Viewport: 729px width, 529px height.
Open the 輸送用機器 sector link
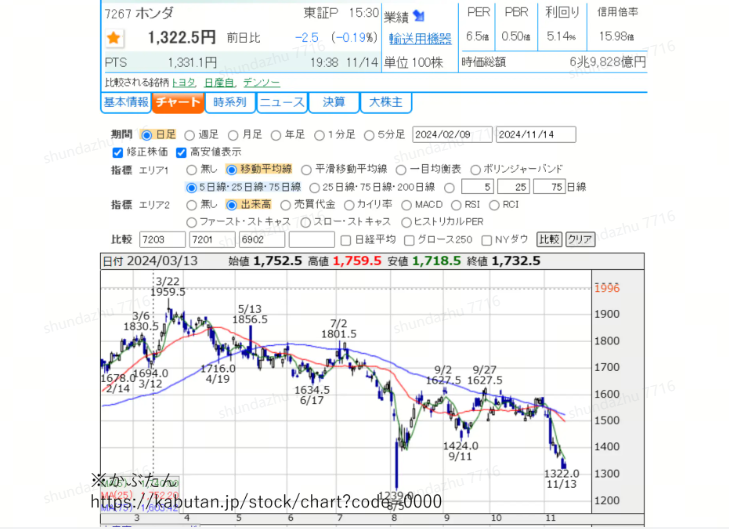tap(420, 39)
